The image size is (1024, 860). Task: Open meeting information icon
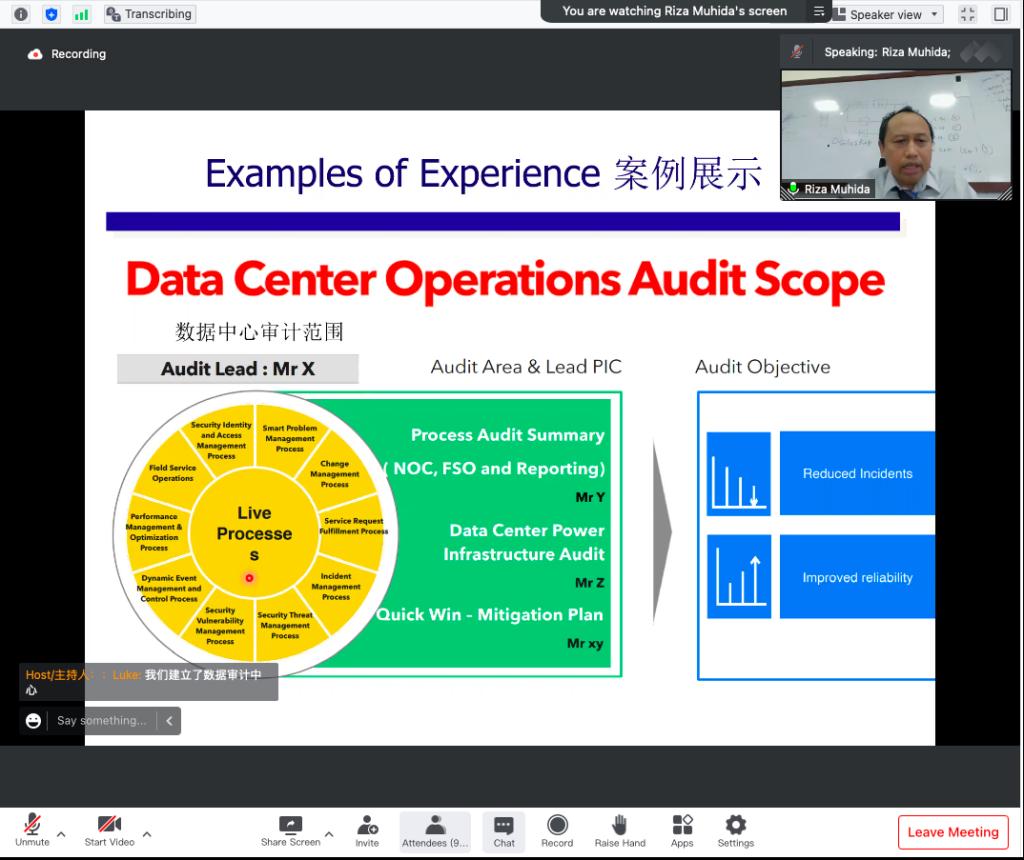pos(21,14)
